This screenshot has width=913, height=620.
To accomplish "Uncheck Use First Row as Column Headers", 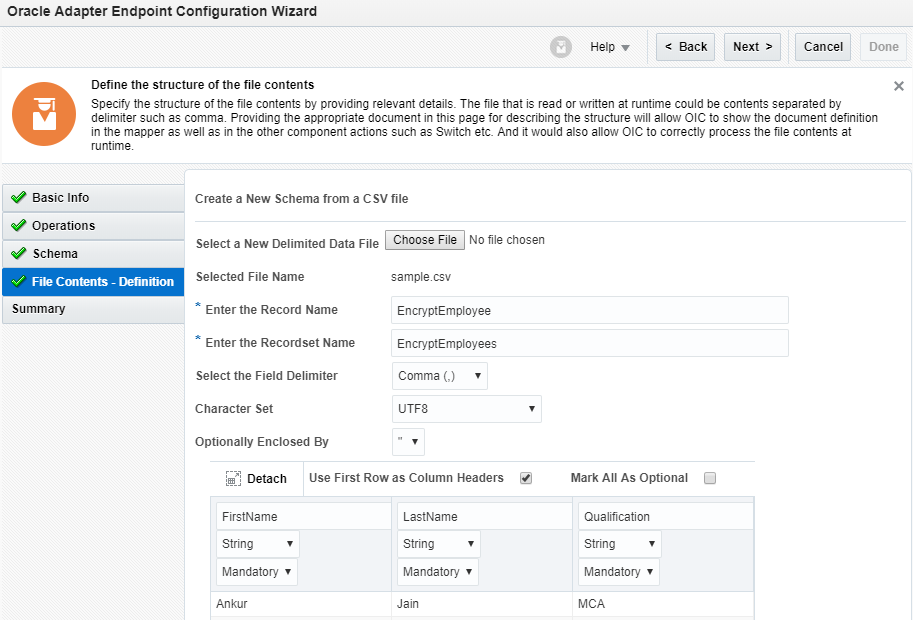I will coord(526,478).
